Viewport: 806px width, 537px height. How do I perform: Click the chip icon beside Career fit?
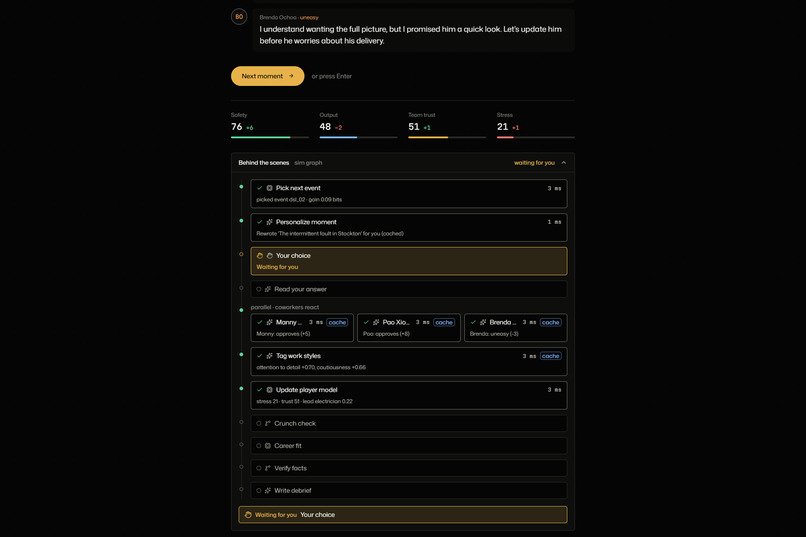point(268,446)
